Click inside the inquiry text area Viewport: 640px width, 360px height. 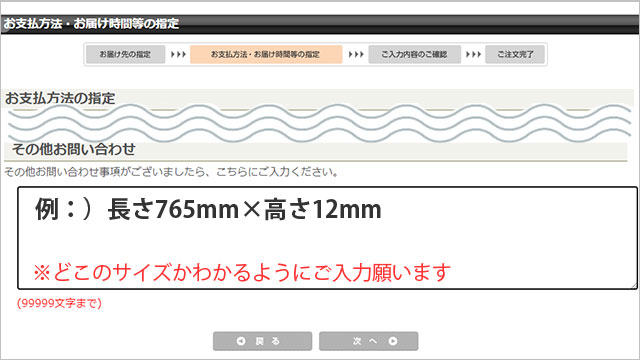point(327,238)
